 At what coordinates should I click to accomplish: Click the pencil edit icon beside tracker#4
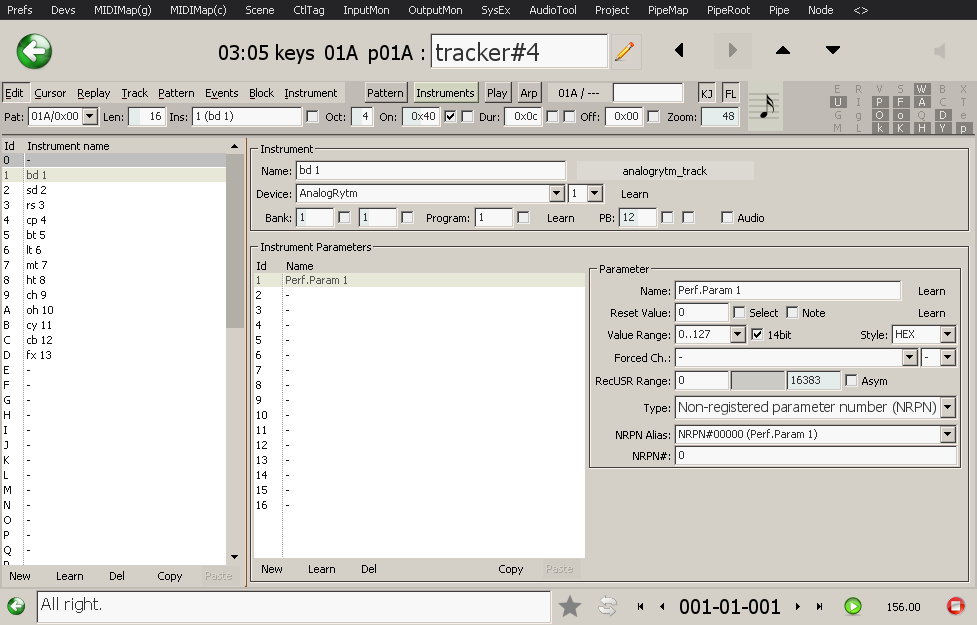pos(625,51)
